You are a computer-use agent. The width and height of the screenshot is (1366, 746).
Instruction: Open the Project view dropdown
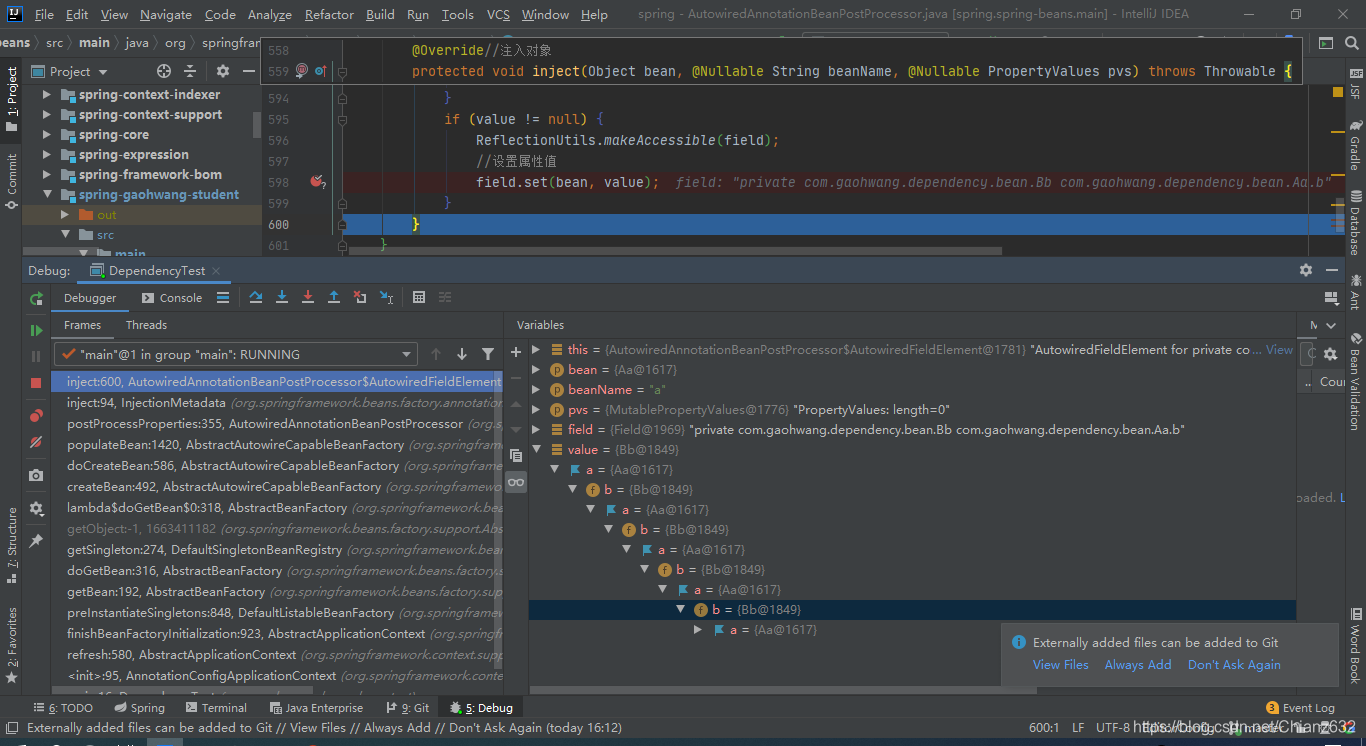tap(69, 71)
